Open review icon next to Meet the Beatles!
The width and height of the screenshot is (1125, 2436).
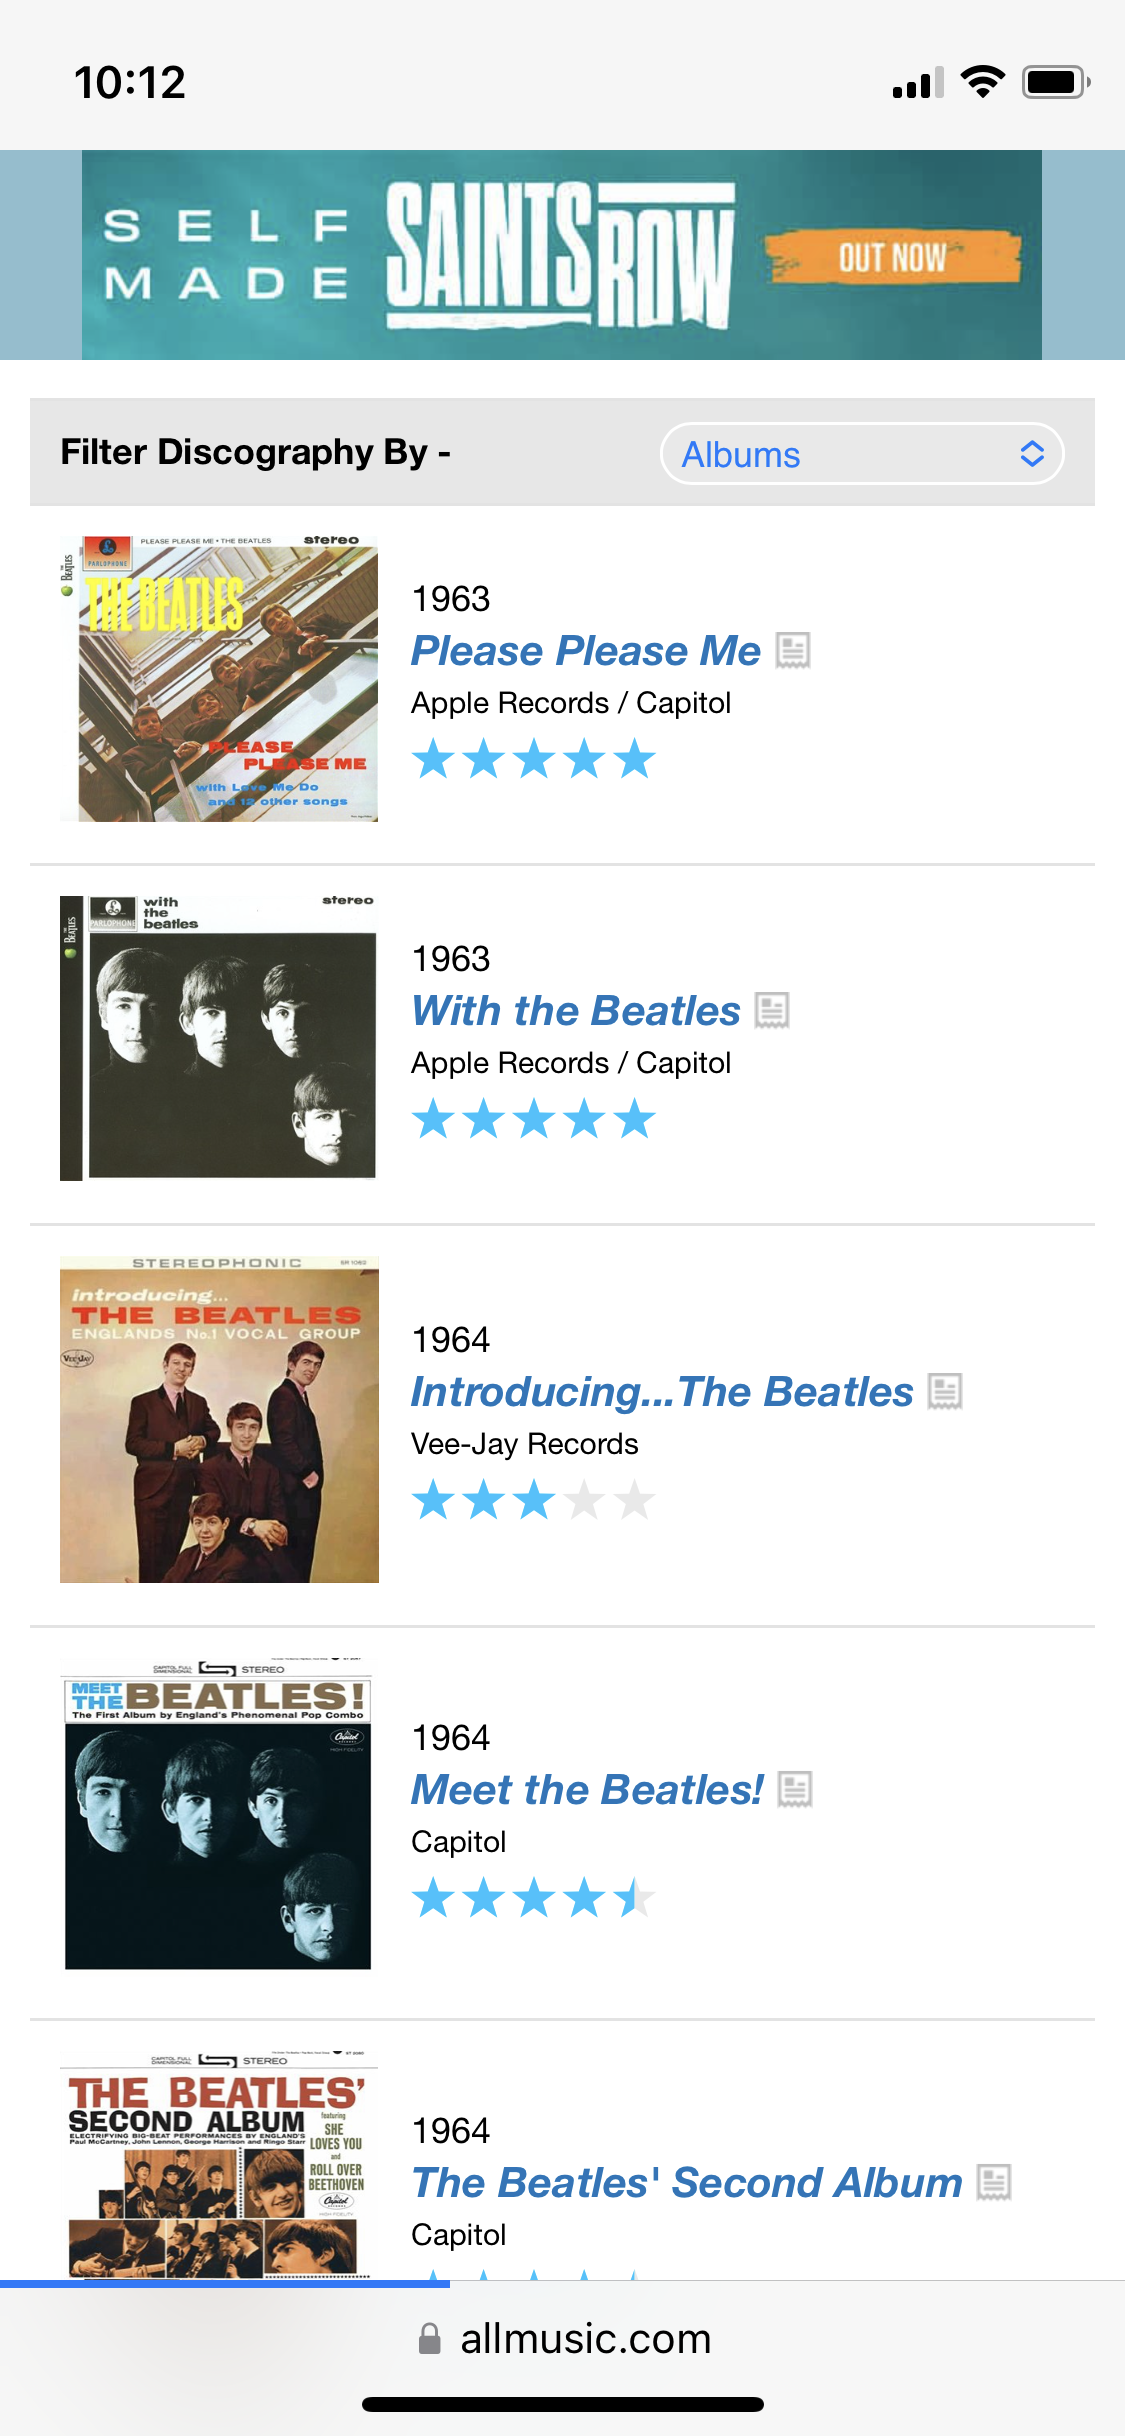tap(795, 1790)
